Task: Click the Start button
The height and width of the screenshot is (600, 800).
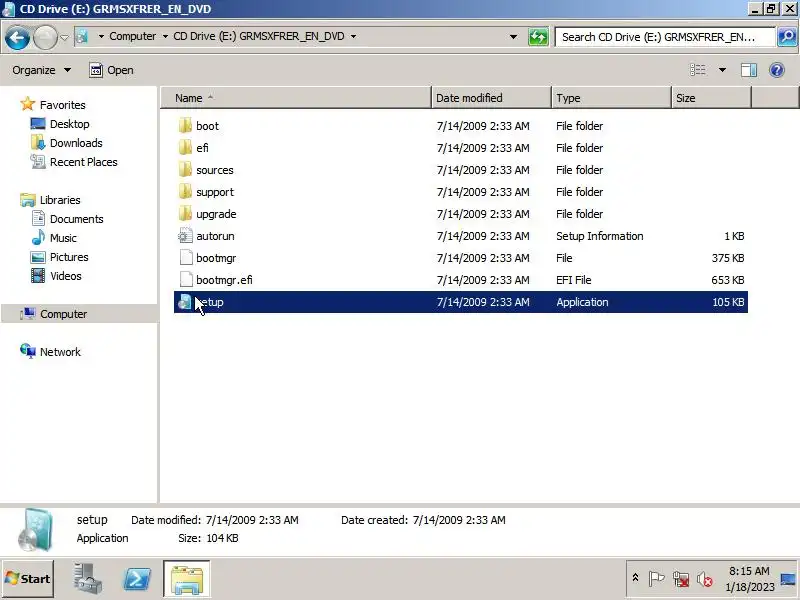Action: click(28, 579)
